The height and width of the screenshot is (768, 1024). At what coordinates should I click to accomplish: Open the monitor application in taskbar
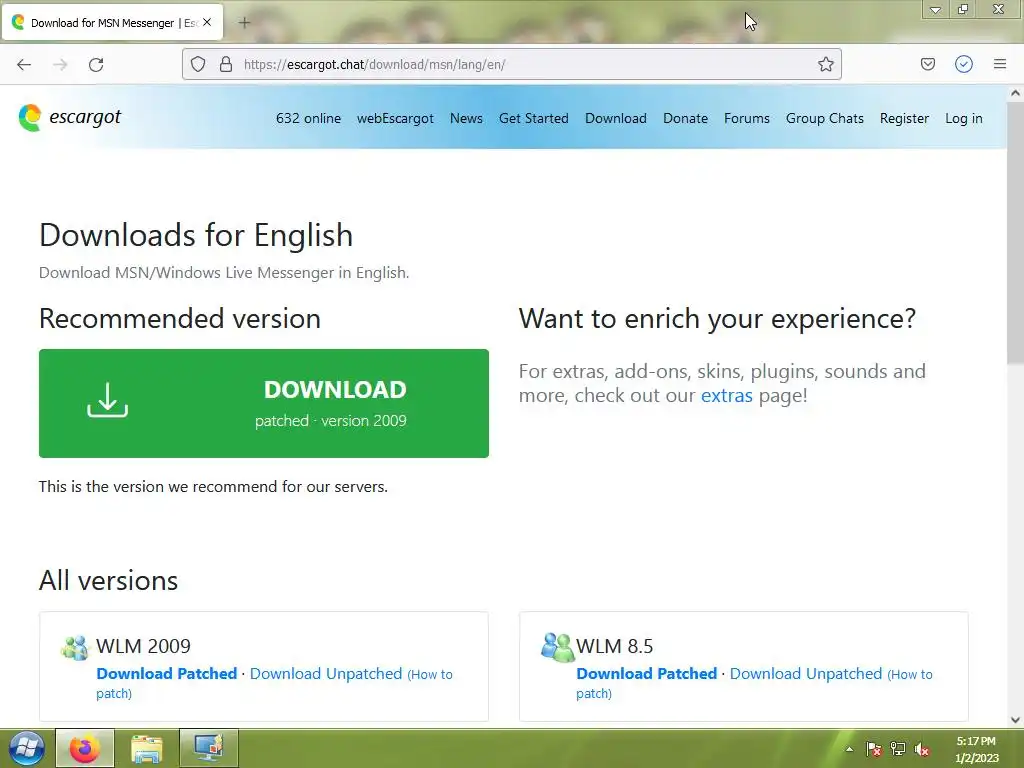[x=209, y=748]
